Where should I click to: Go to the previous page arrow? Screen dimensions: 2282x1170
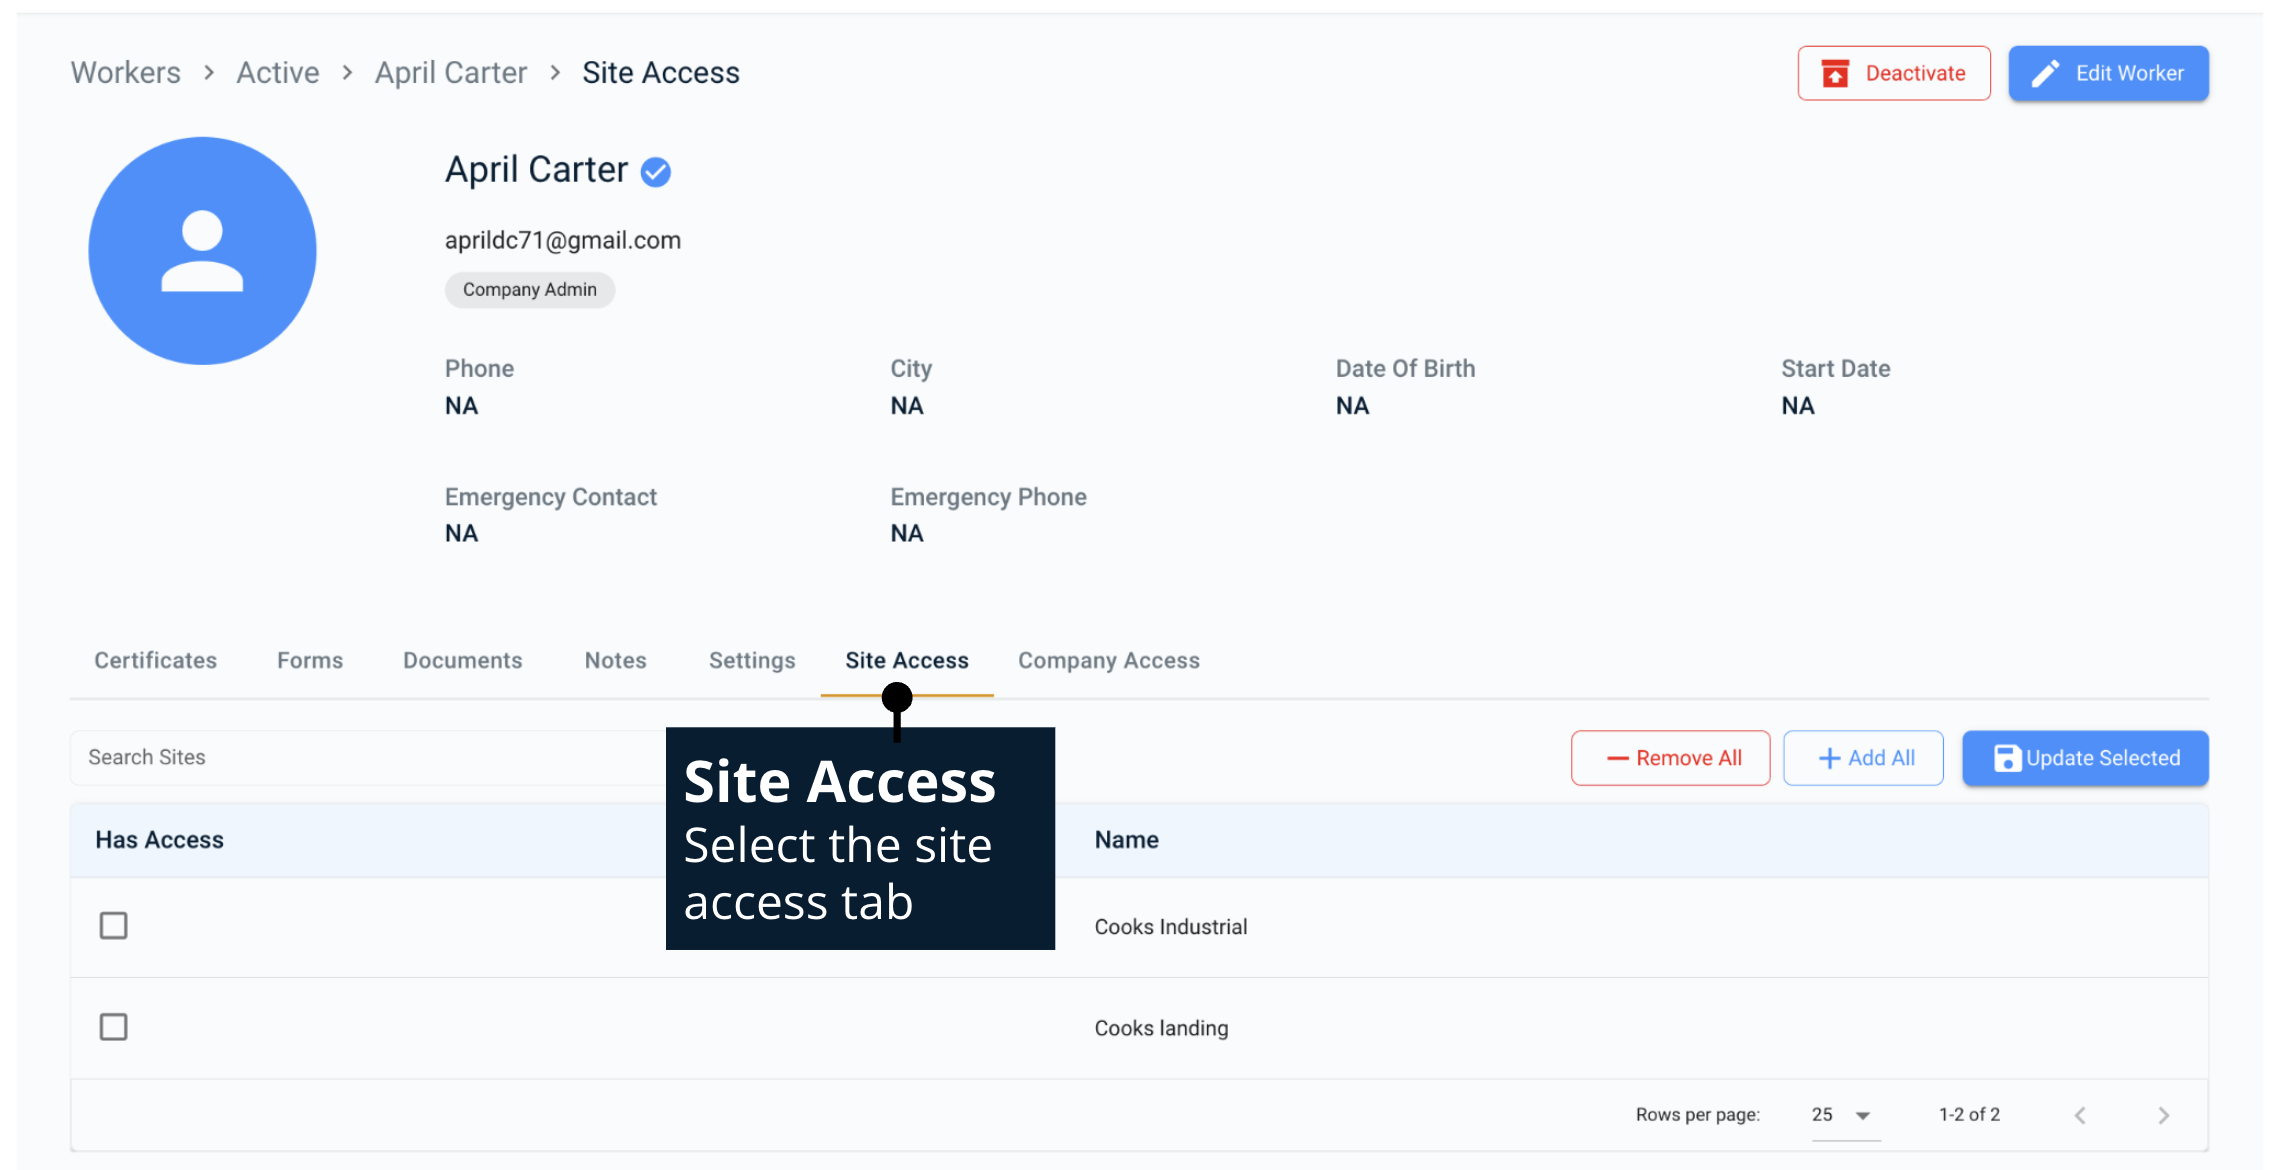coord(2080,1115)
